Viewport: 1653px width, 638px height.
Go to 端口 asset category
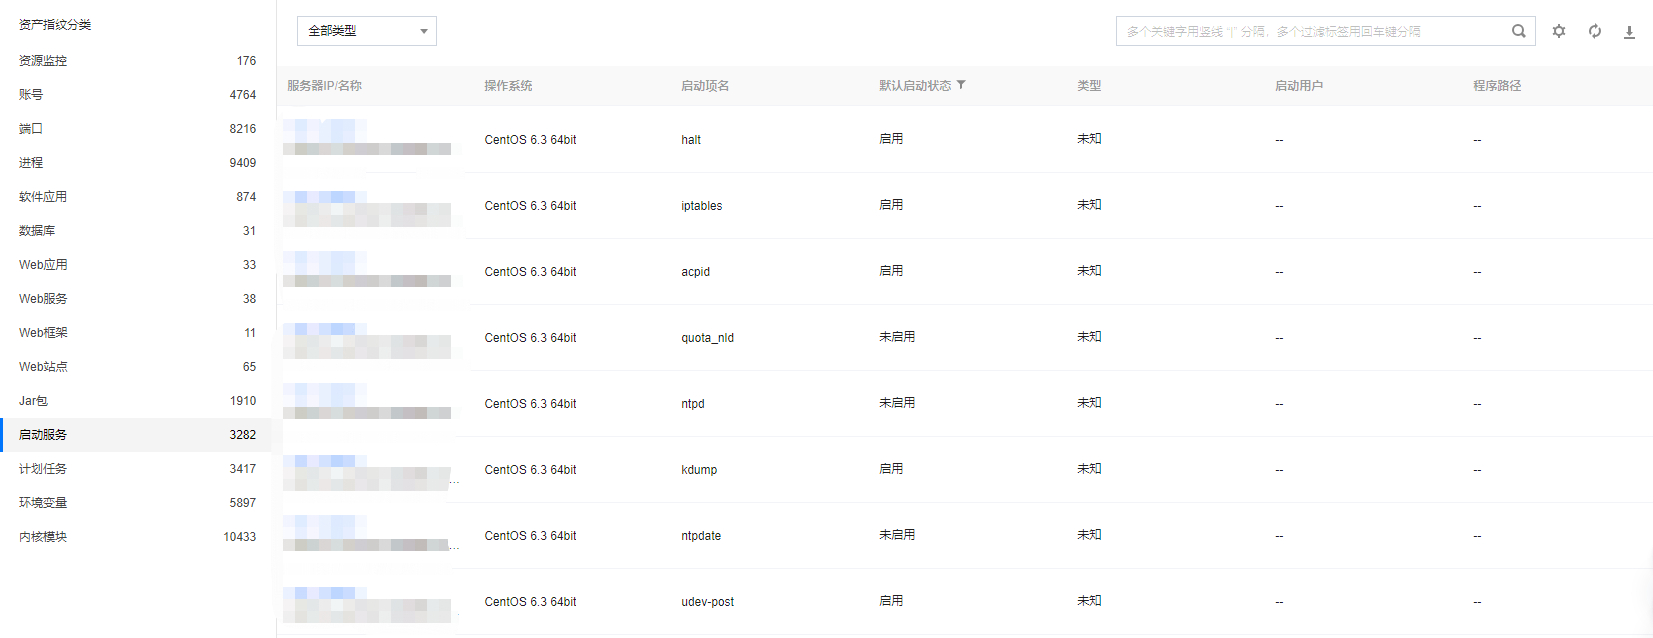point(31,129)
